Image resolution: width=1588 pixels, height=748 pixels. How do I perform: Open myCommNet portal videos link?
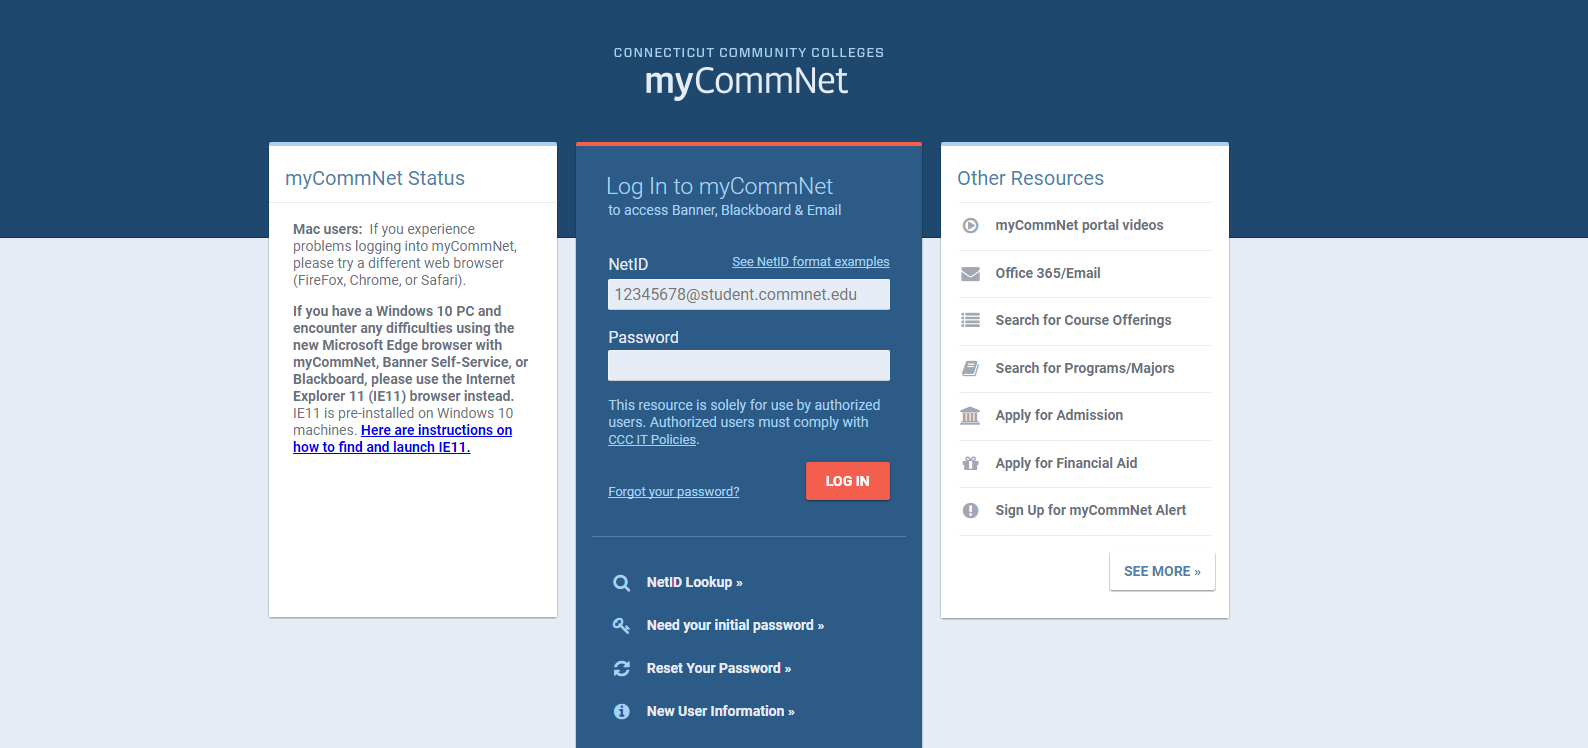pyautogui.click(x=1079, y=226)
